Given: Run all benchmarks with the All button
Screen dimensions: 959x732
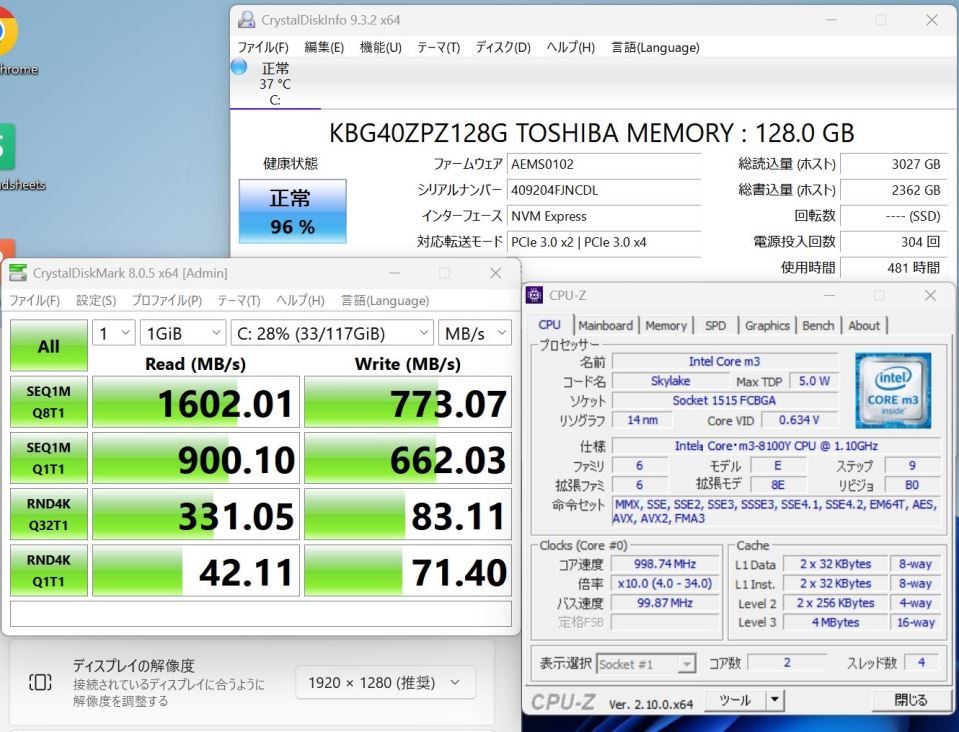Looking at the screenshot, I should [49, 346].
